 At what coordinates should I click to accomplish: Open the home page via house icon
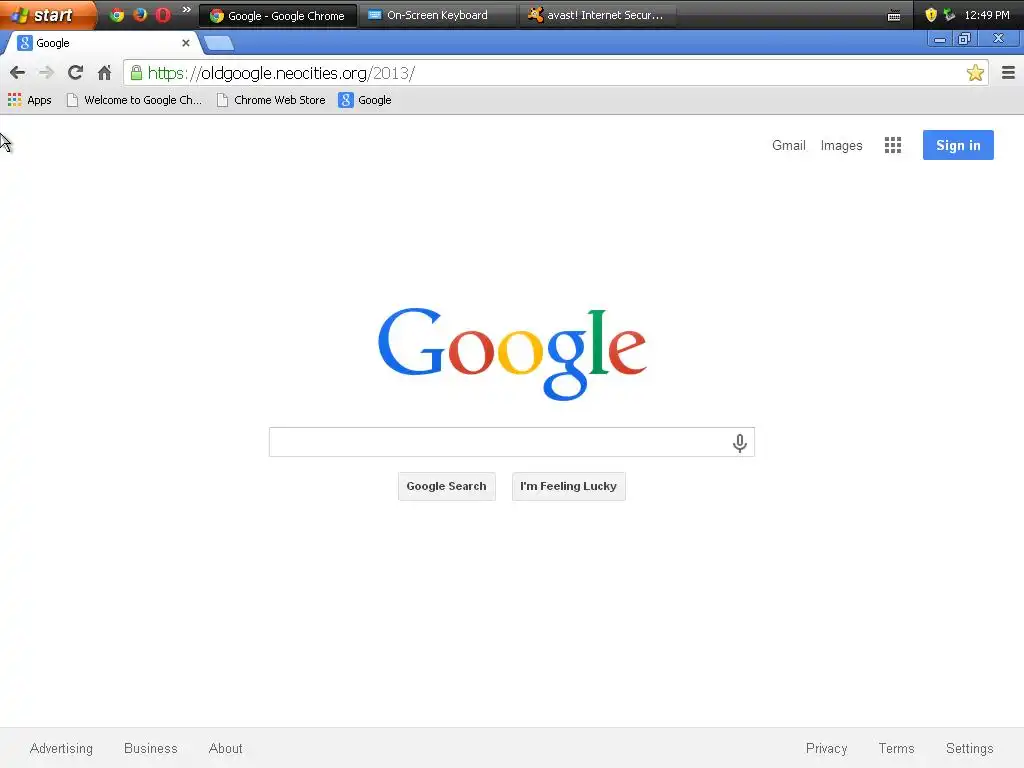tap(104, 72)
